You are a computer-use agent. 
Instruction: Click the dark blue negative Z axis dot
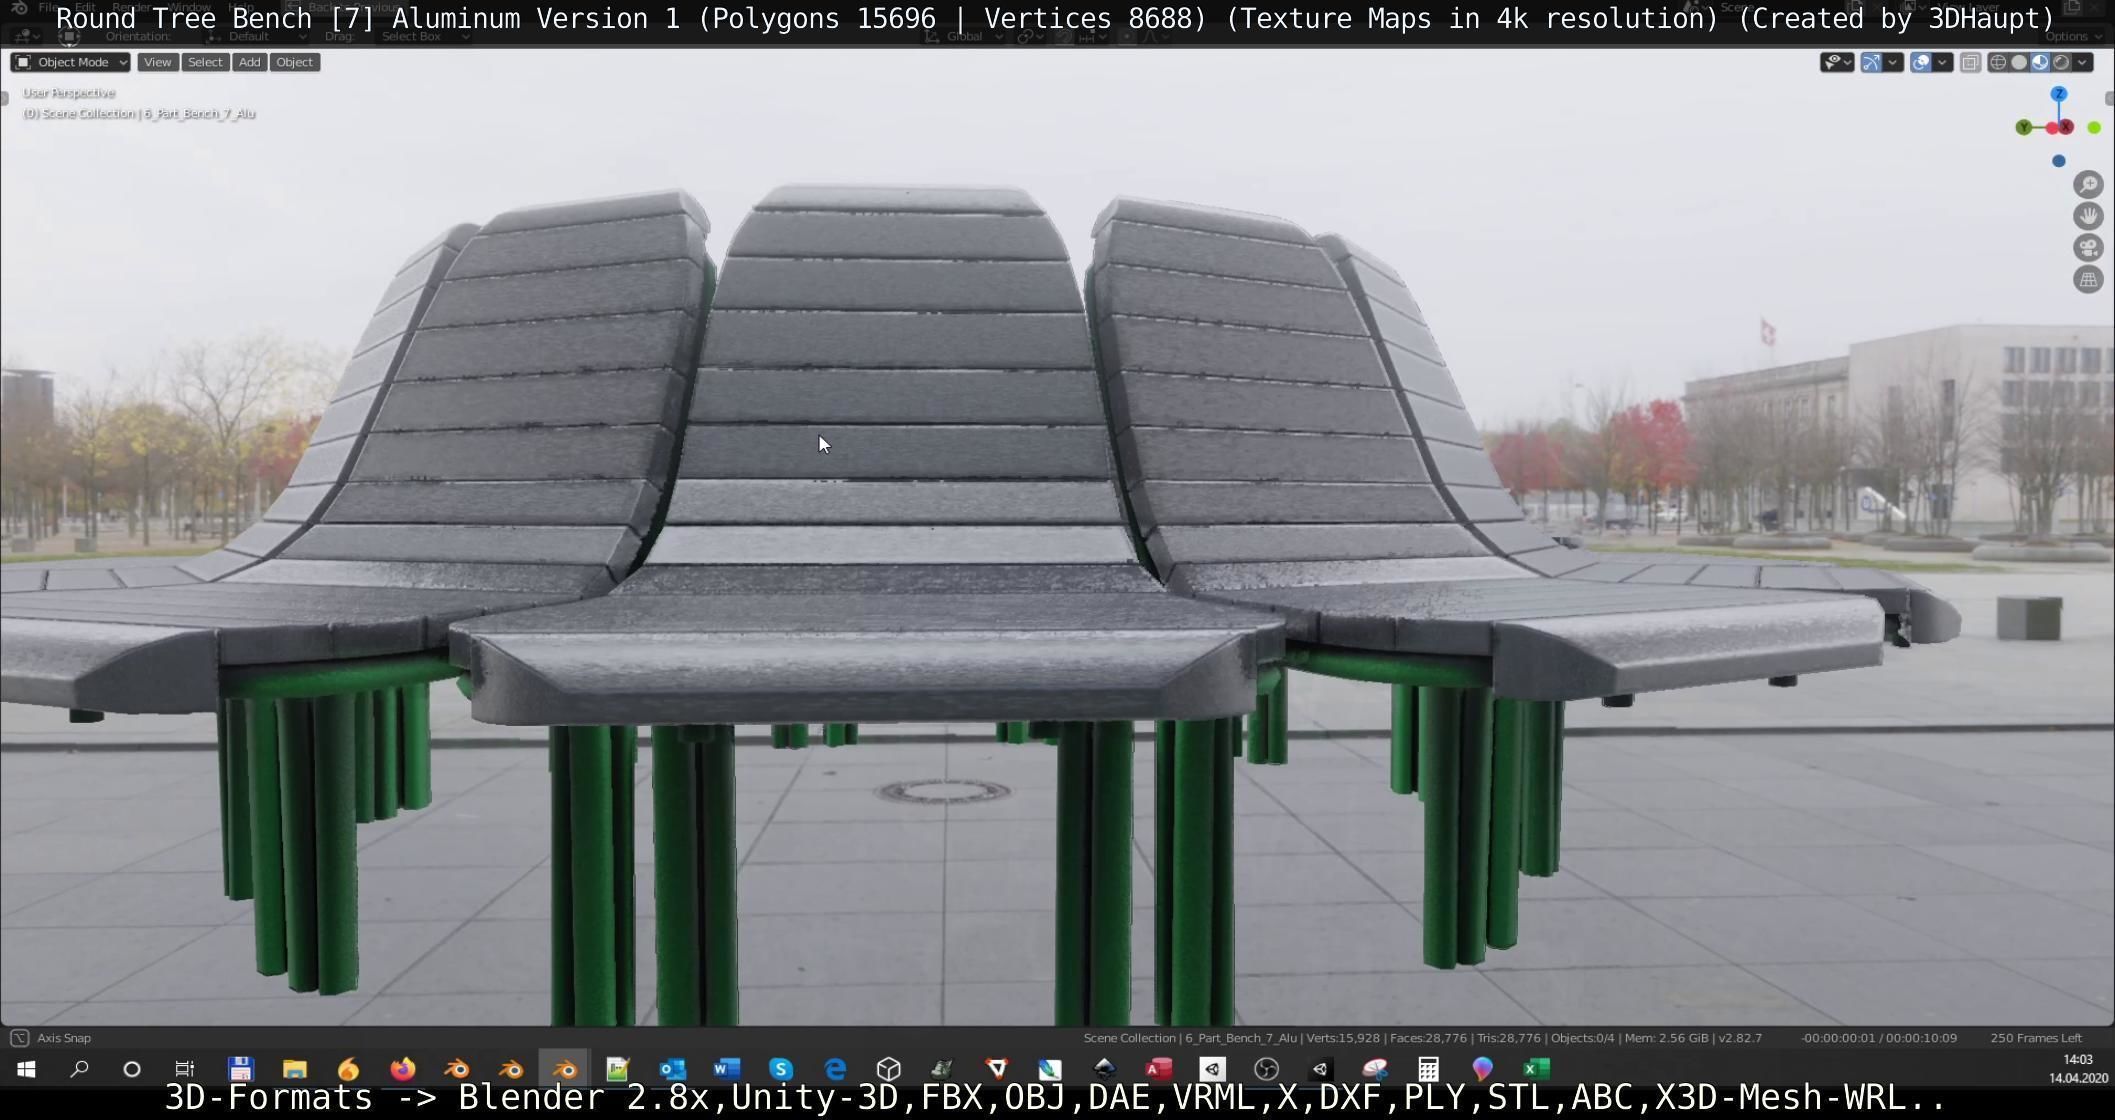(x=2058, y=160)
